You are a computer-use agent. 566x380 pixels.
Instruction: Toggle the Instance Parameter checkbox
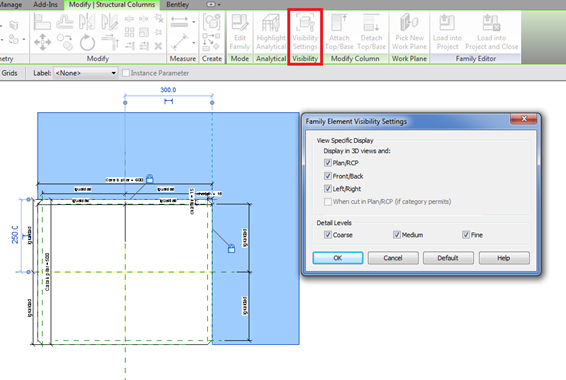pos(126,73)
